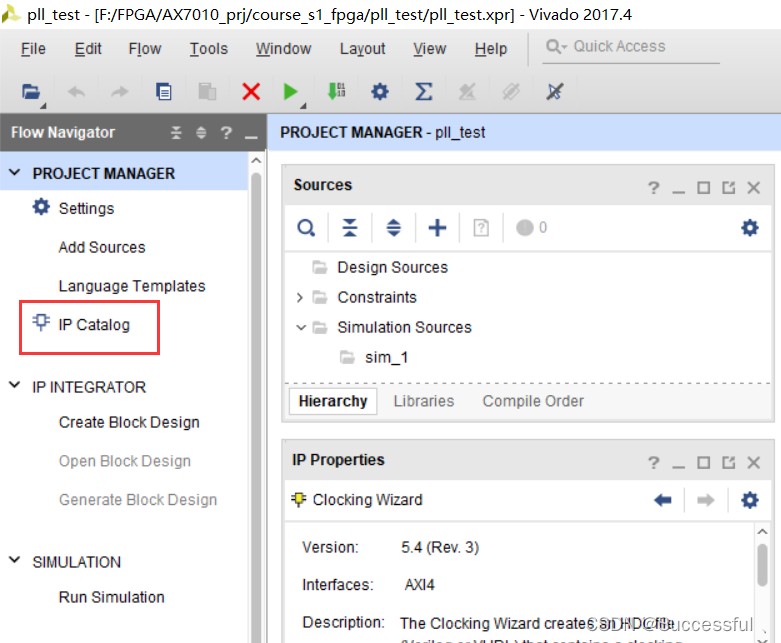This screenshot has width=781, height=643.
Task: Open the View menu
Action: click(429, 49)
